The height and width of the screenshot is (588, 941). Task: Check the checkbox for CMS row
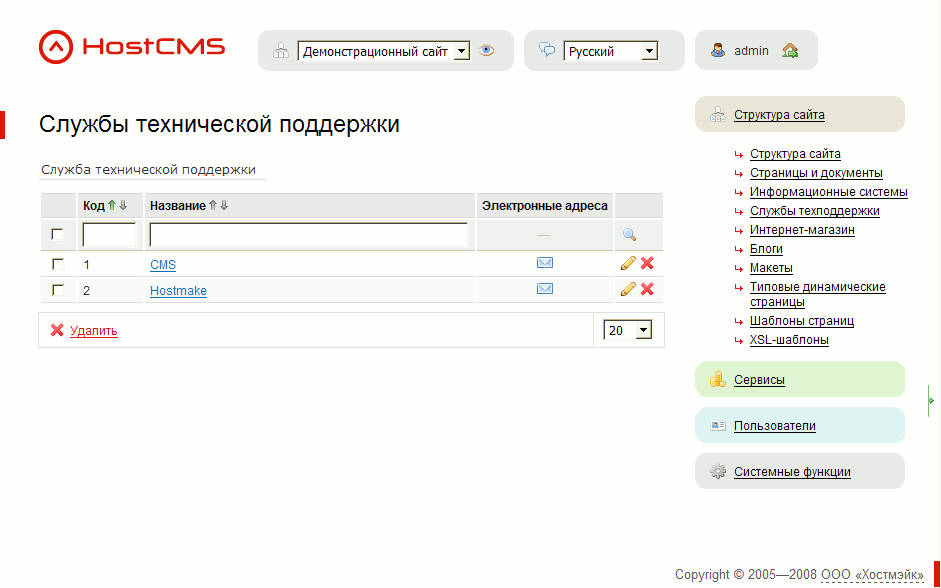58,264
